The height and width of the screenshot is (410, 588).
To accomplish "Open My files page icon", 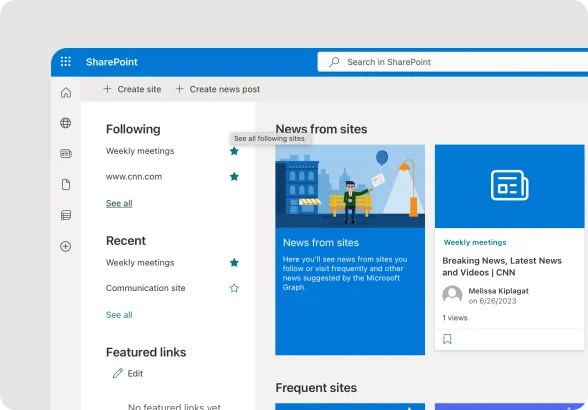I will (x=66, y=184).
